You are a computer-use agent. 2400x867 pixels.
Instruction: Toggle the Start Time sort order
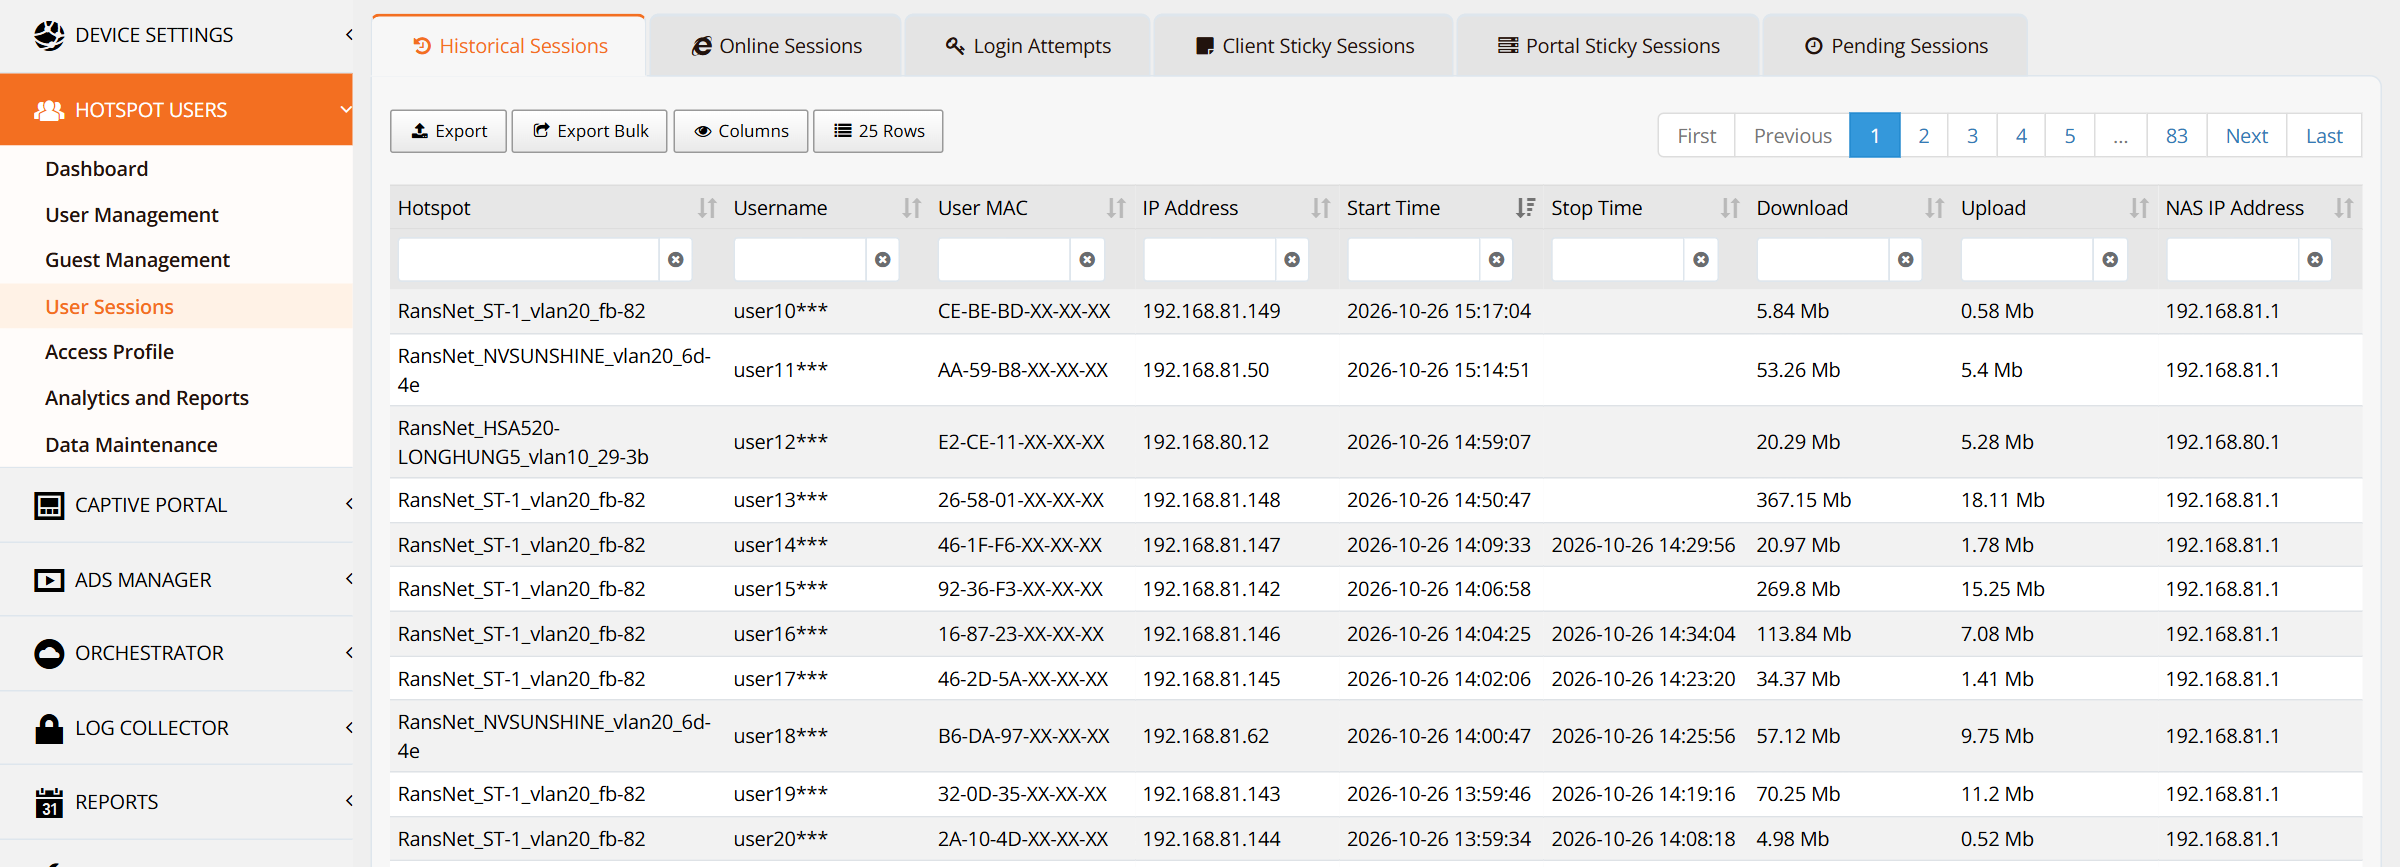pyautogui.click(x=1525, y=208)
